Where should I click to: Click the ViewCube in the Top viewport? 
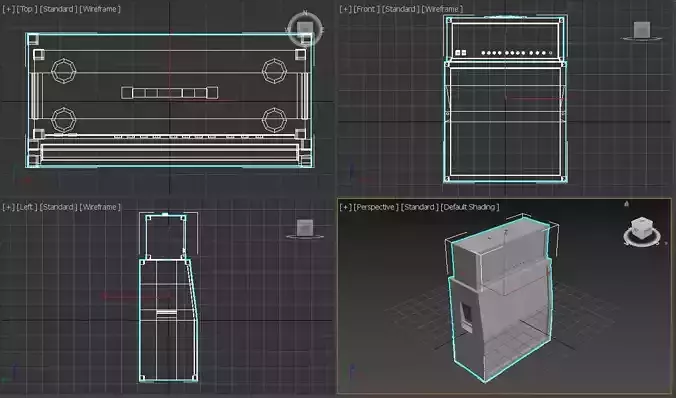pos(305,29)
